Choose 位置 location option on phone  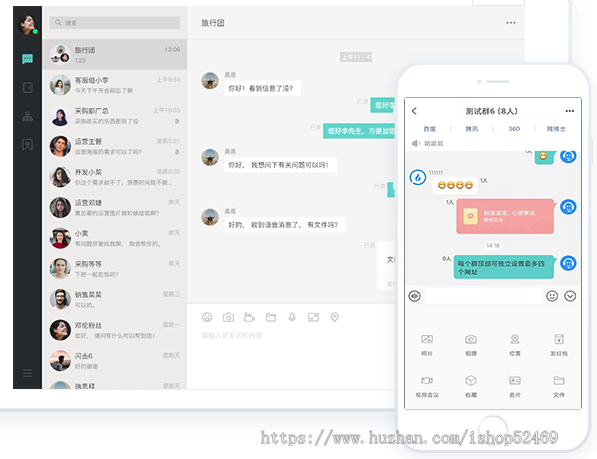point(515,345)
